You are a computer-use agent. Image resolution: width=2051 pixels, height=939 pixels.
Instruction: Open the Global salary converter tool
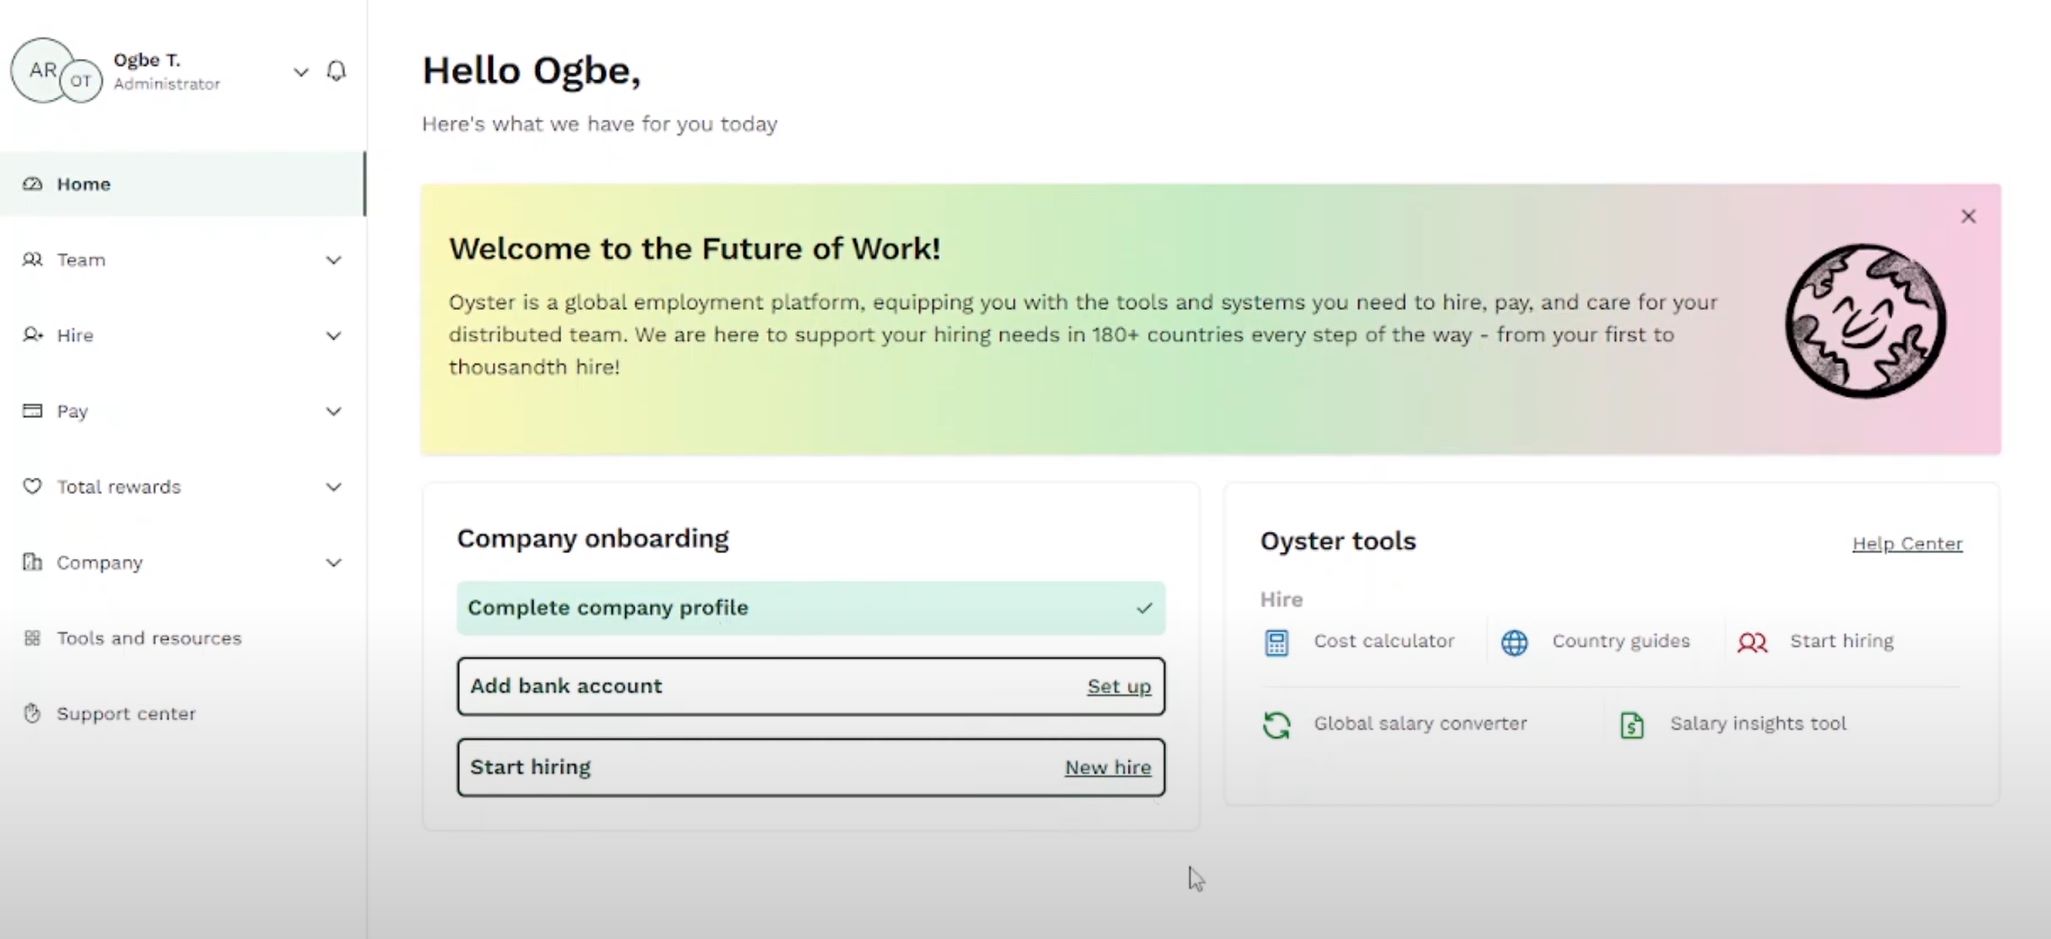tap(1277, 723)
